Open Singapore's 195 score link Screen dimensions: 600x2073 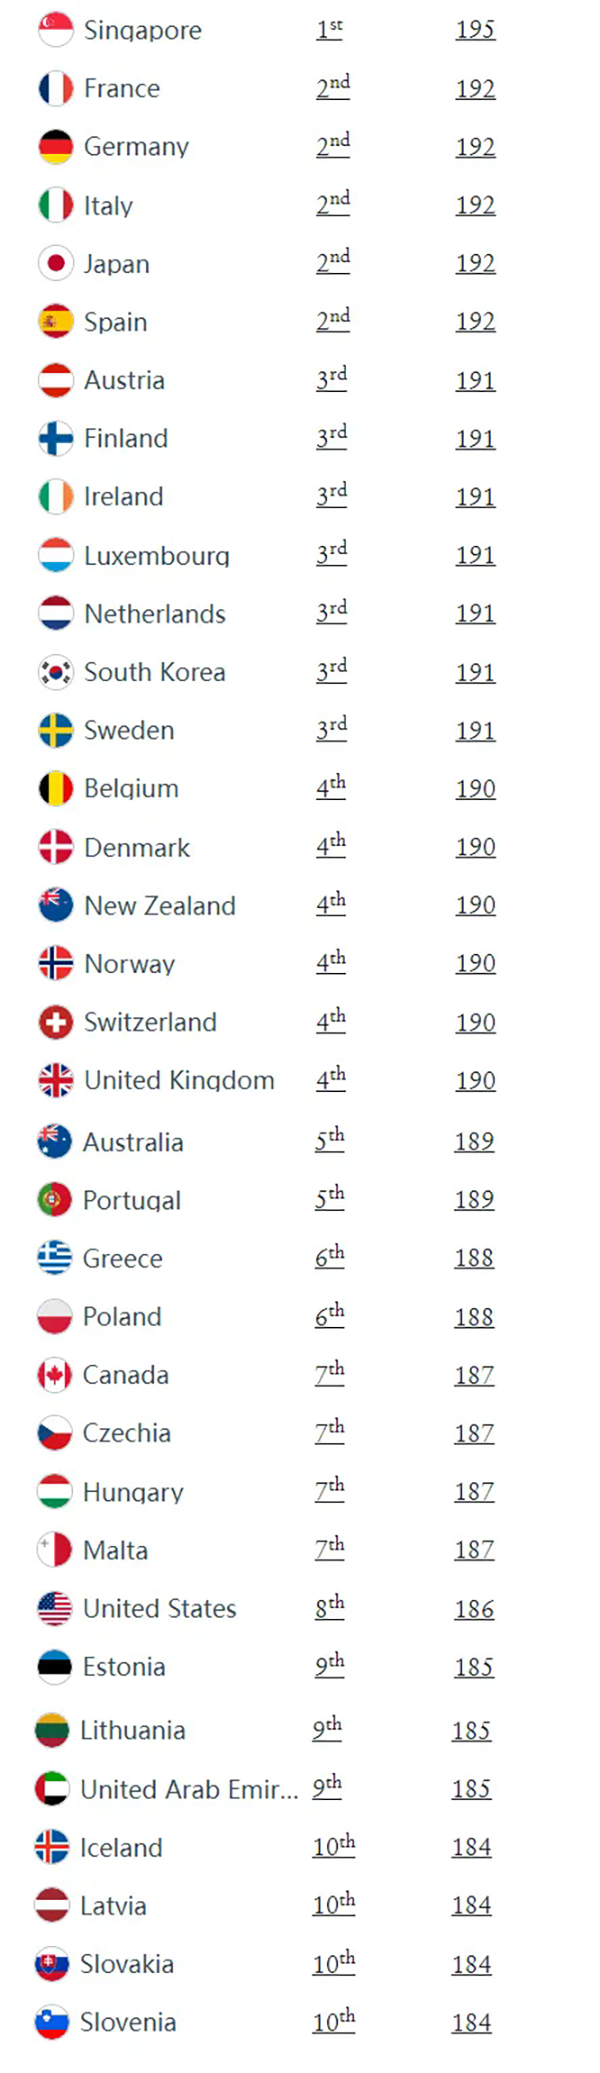tap(475, 30)
